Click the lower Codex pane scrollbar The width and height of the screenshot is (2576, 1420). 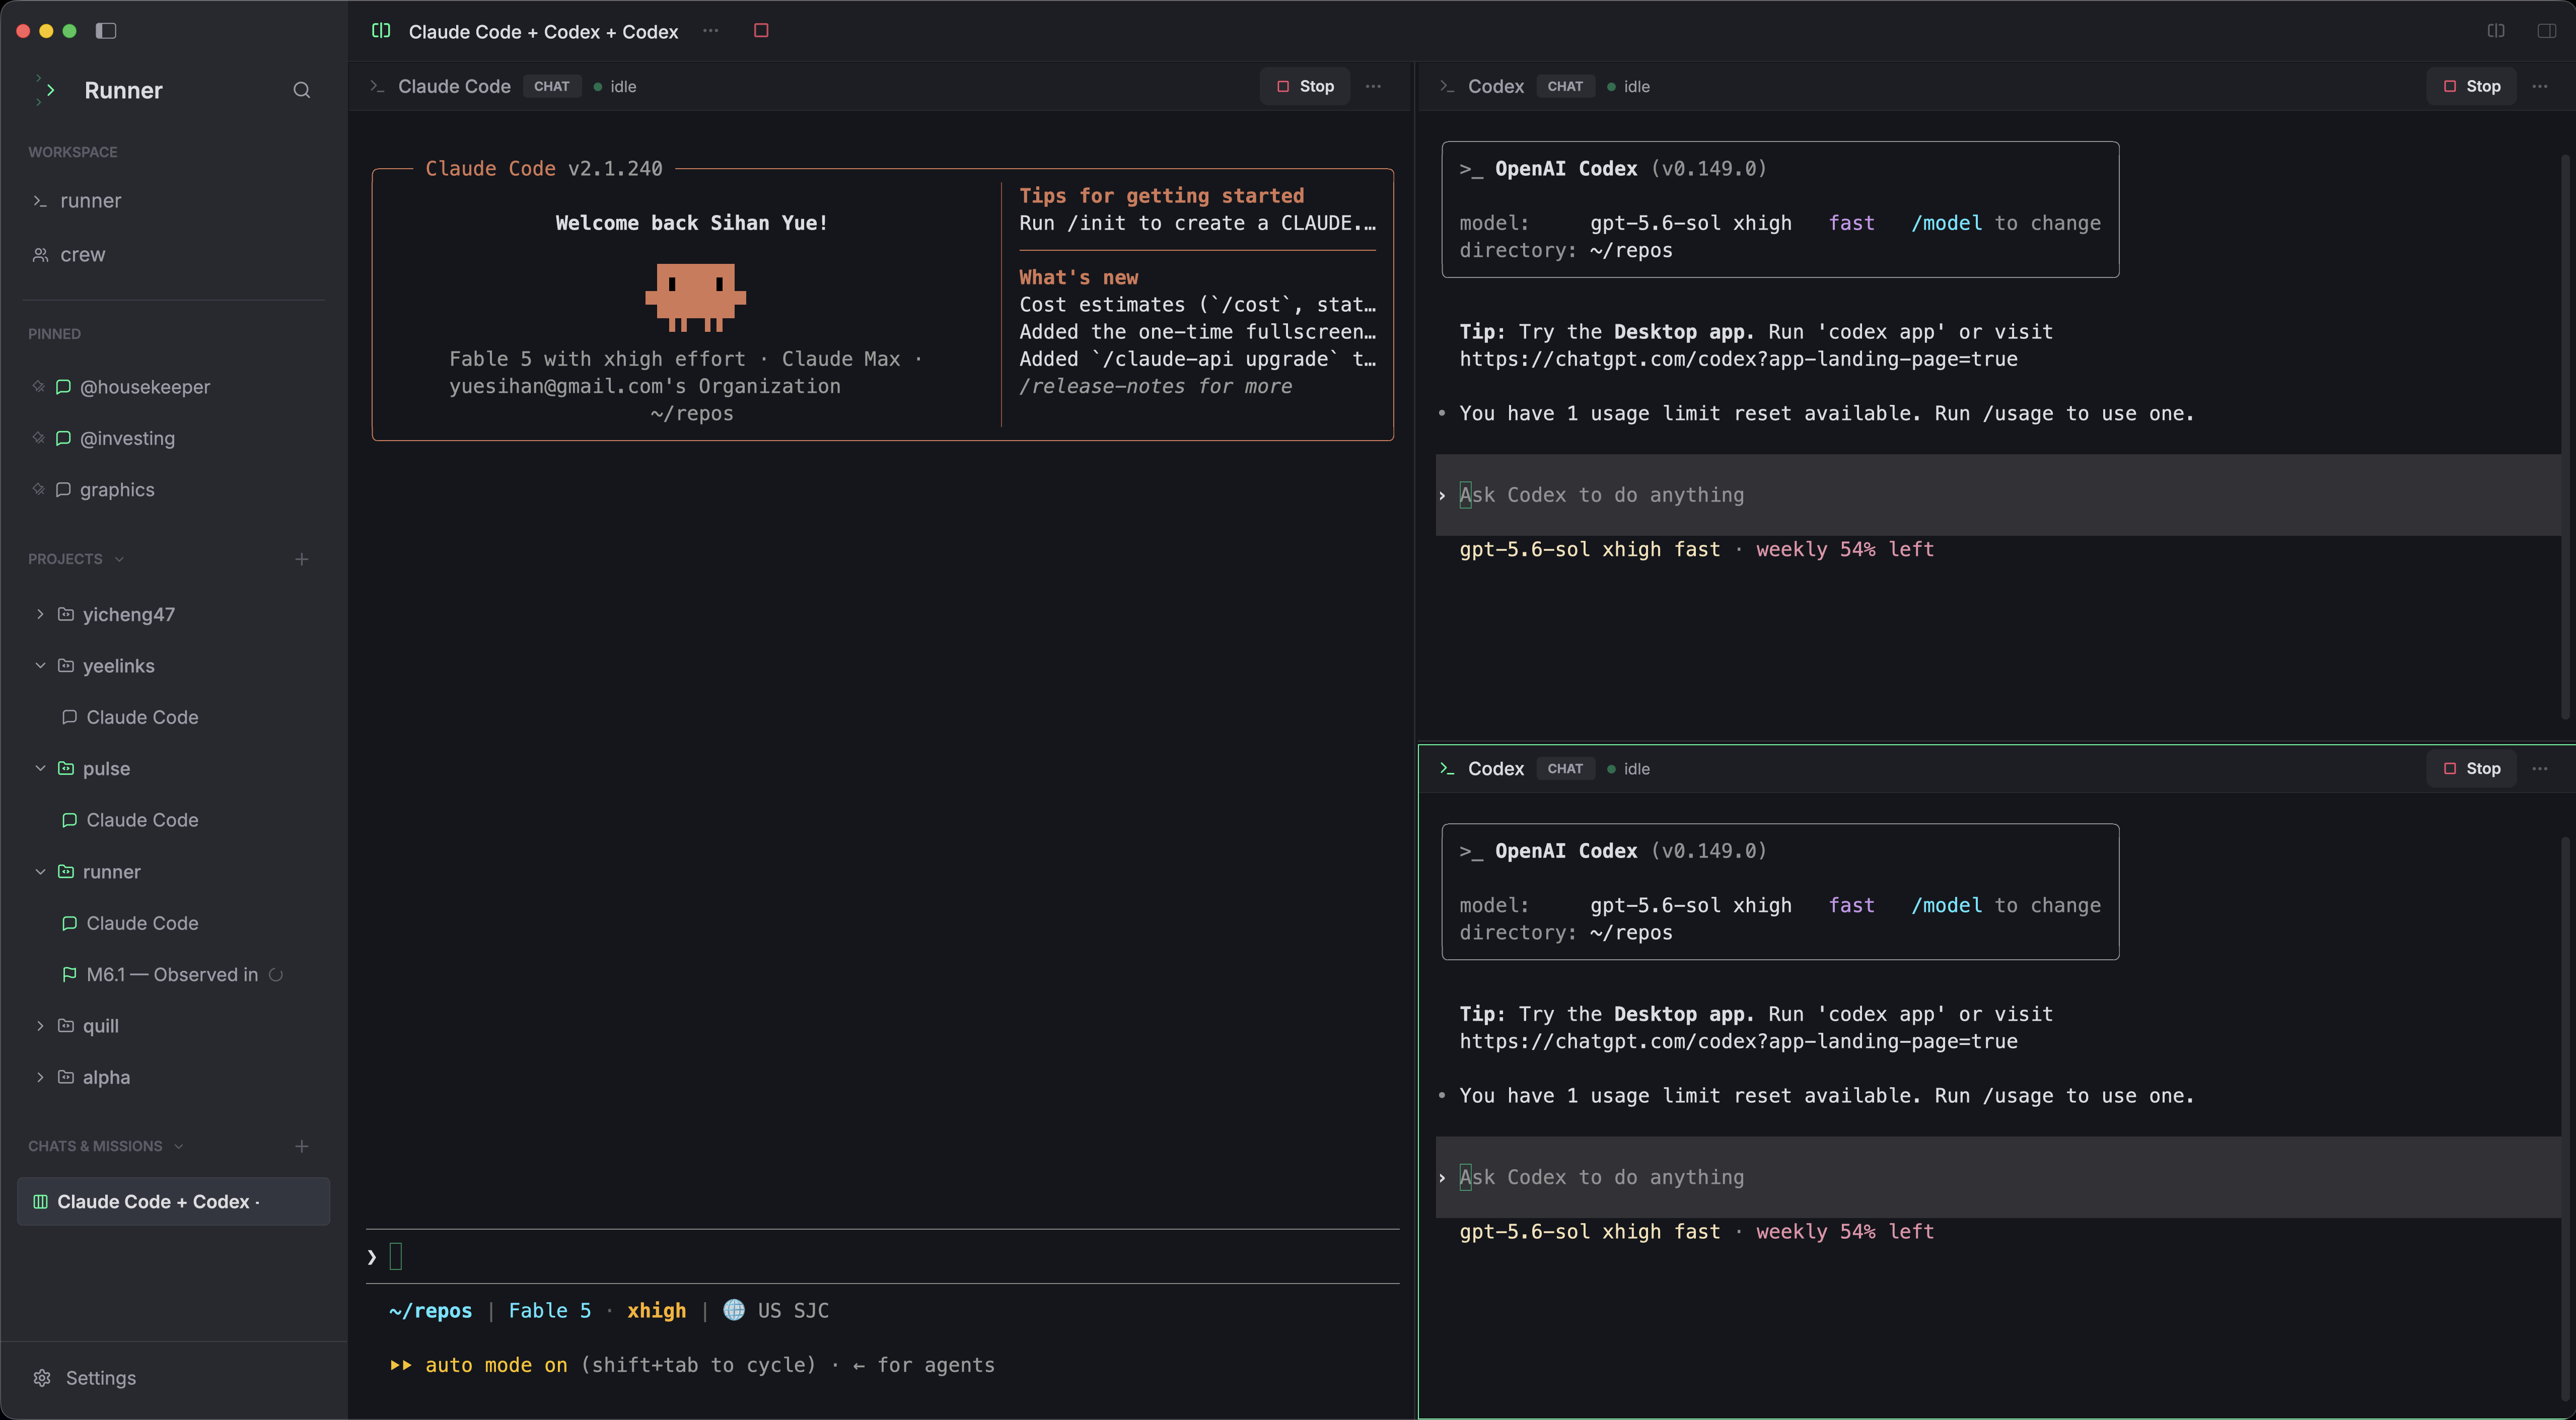tap(2565, 1118)
